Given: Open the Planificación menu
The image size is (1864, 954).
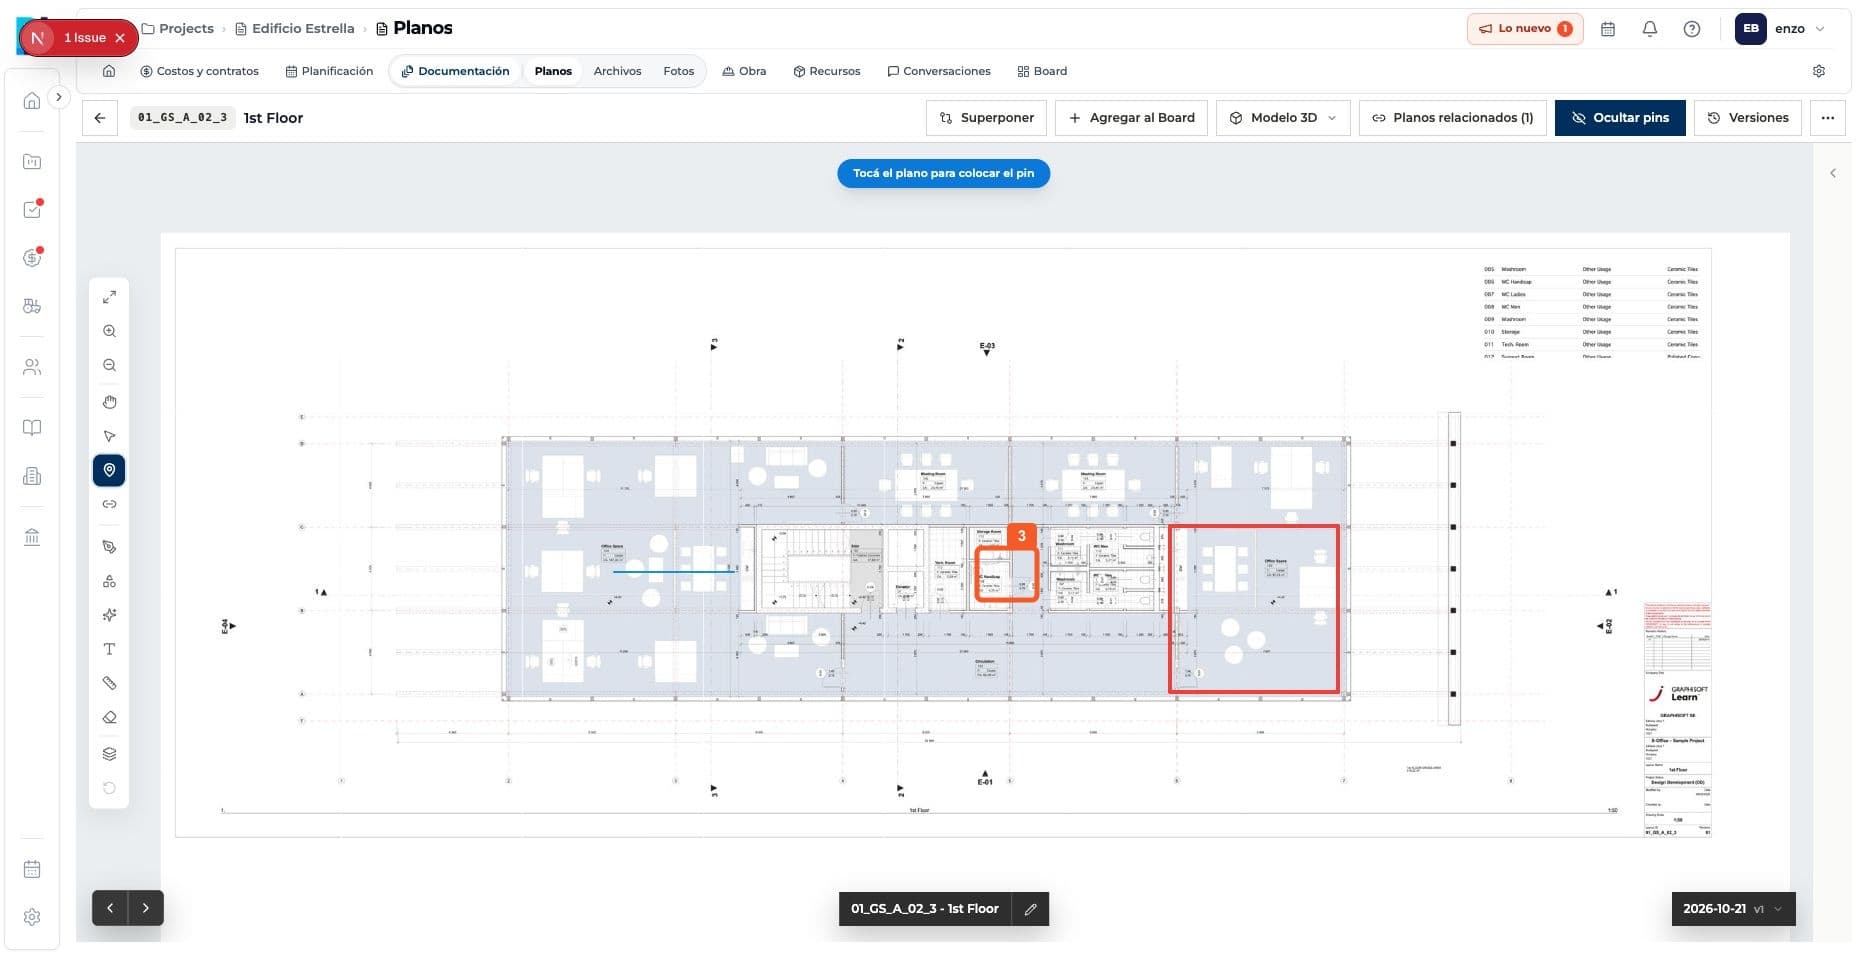Looking at the screenshot, I should click(x=329, y=71).
